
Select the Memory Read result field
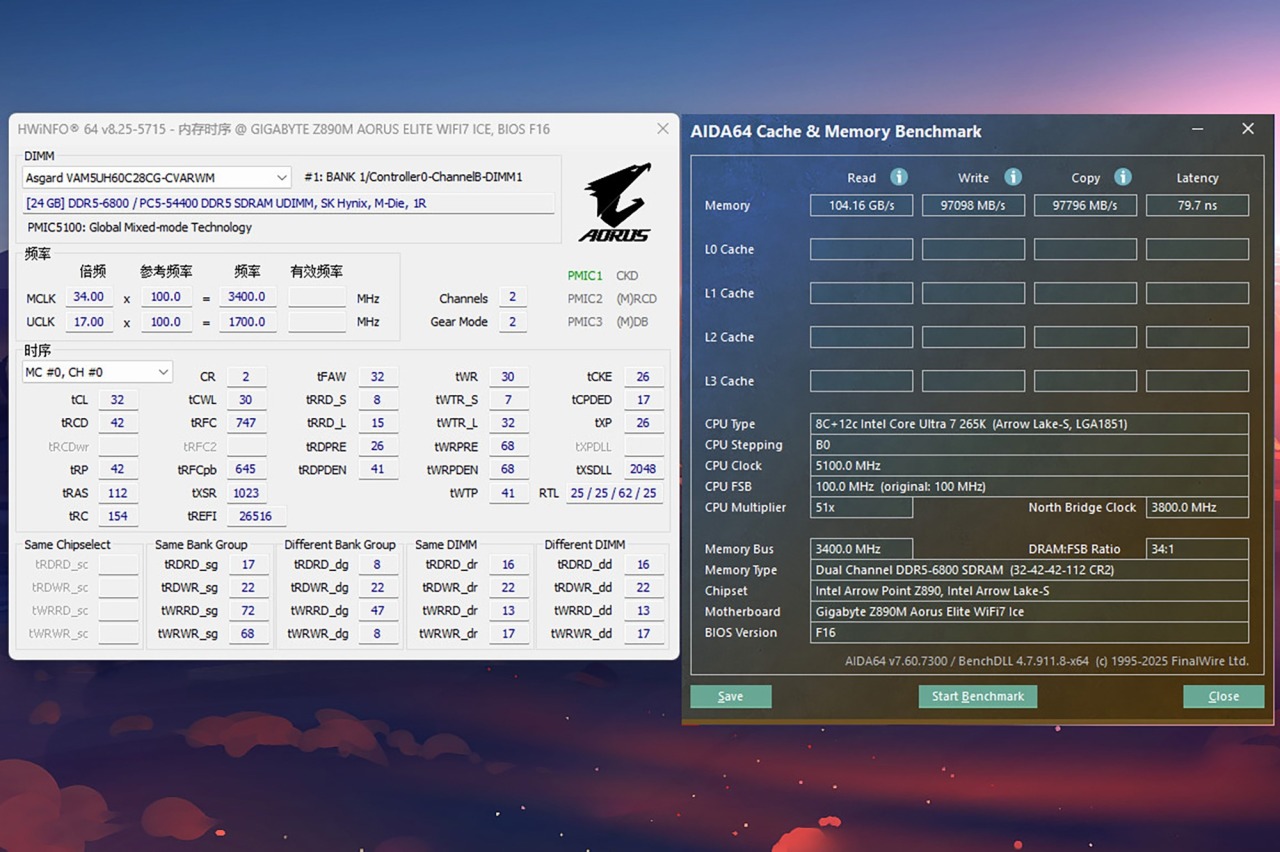pos(861,206)
